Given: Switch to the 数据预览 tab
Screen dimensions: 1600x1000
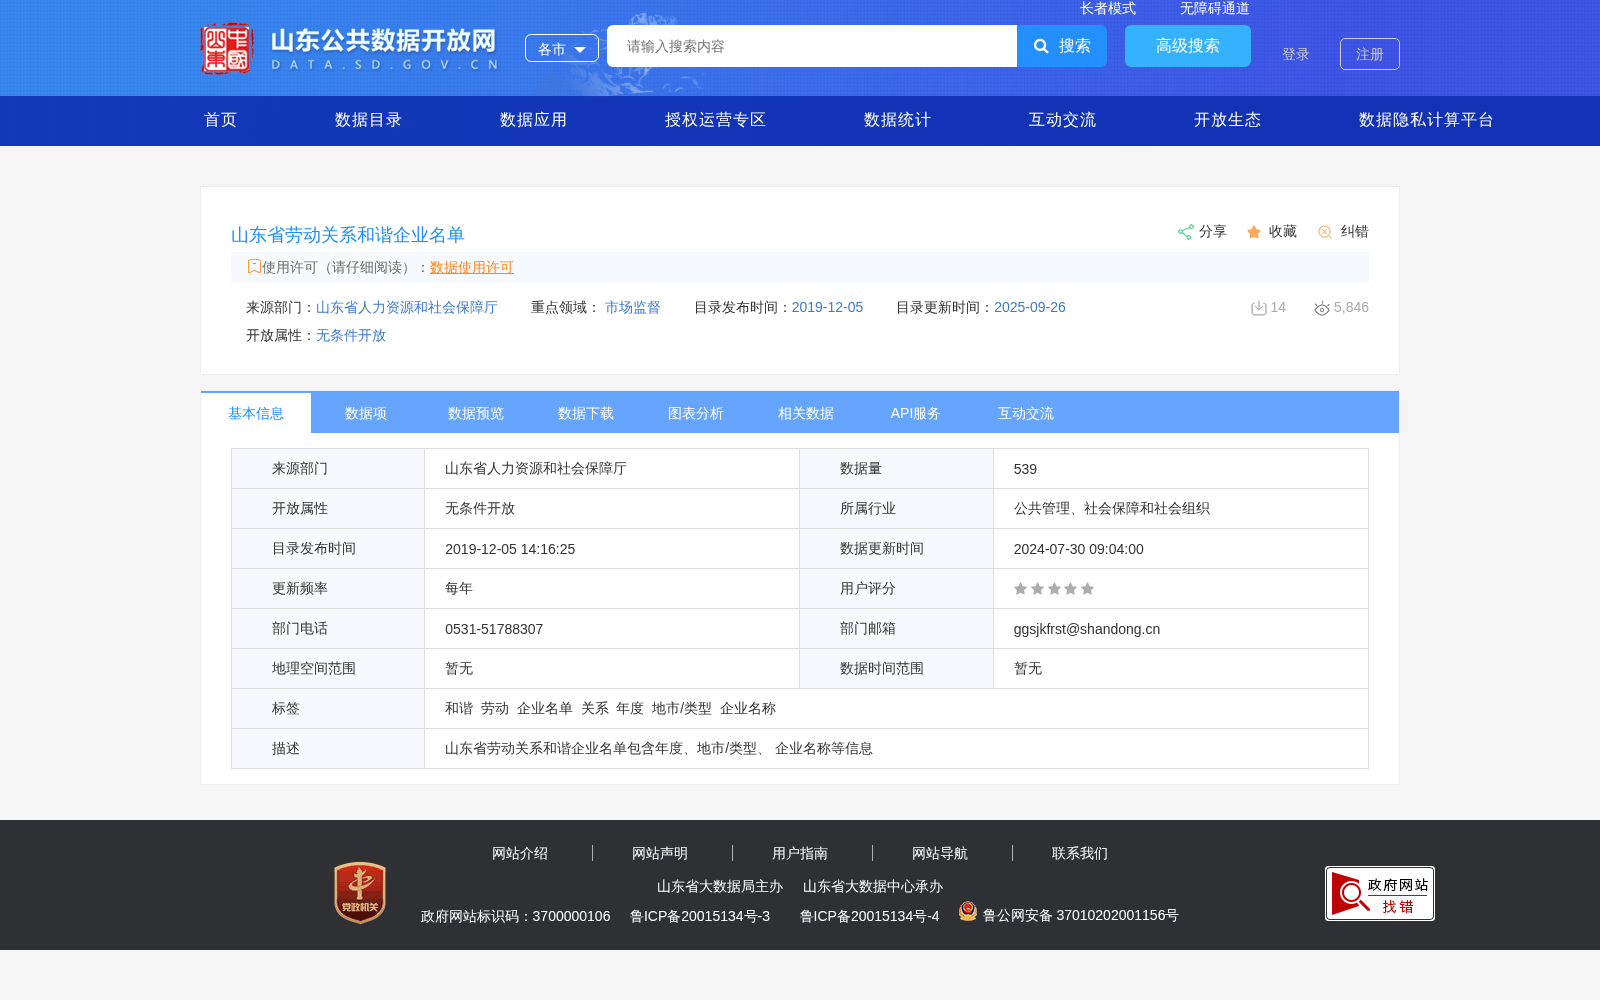Looking at the screenshot, I should pos(476,413).
